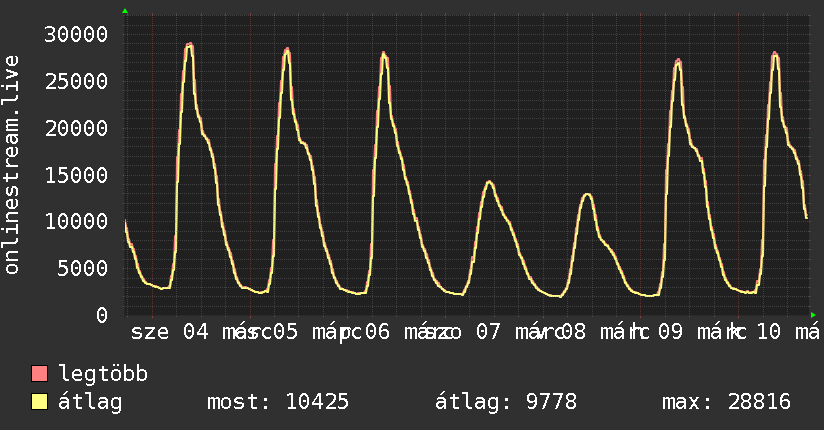Click the 07 date label on x-axis

[x=488, y=332]
